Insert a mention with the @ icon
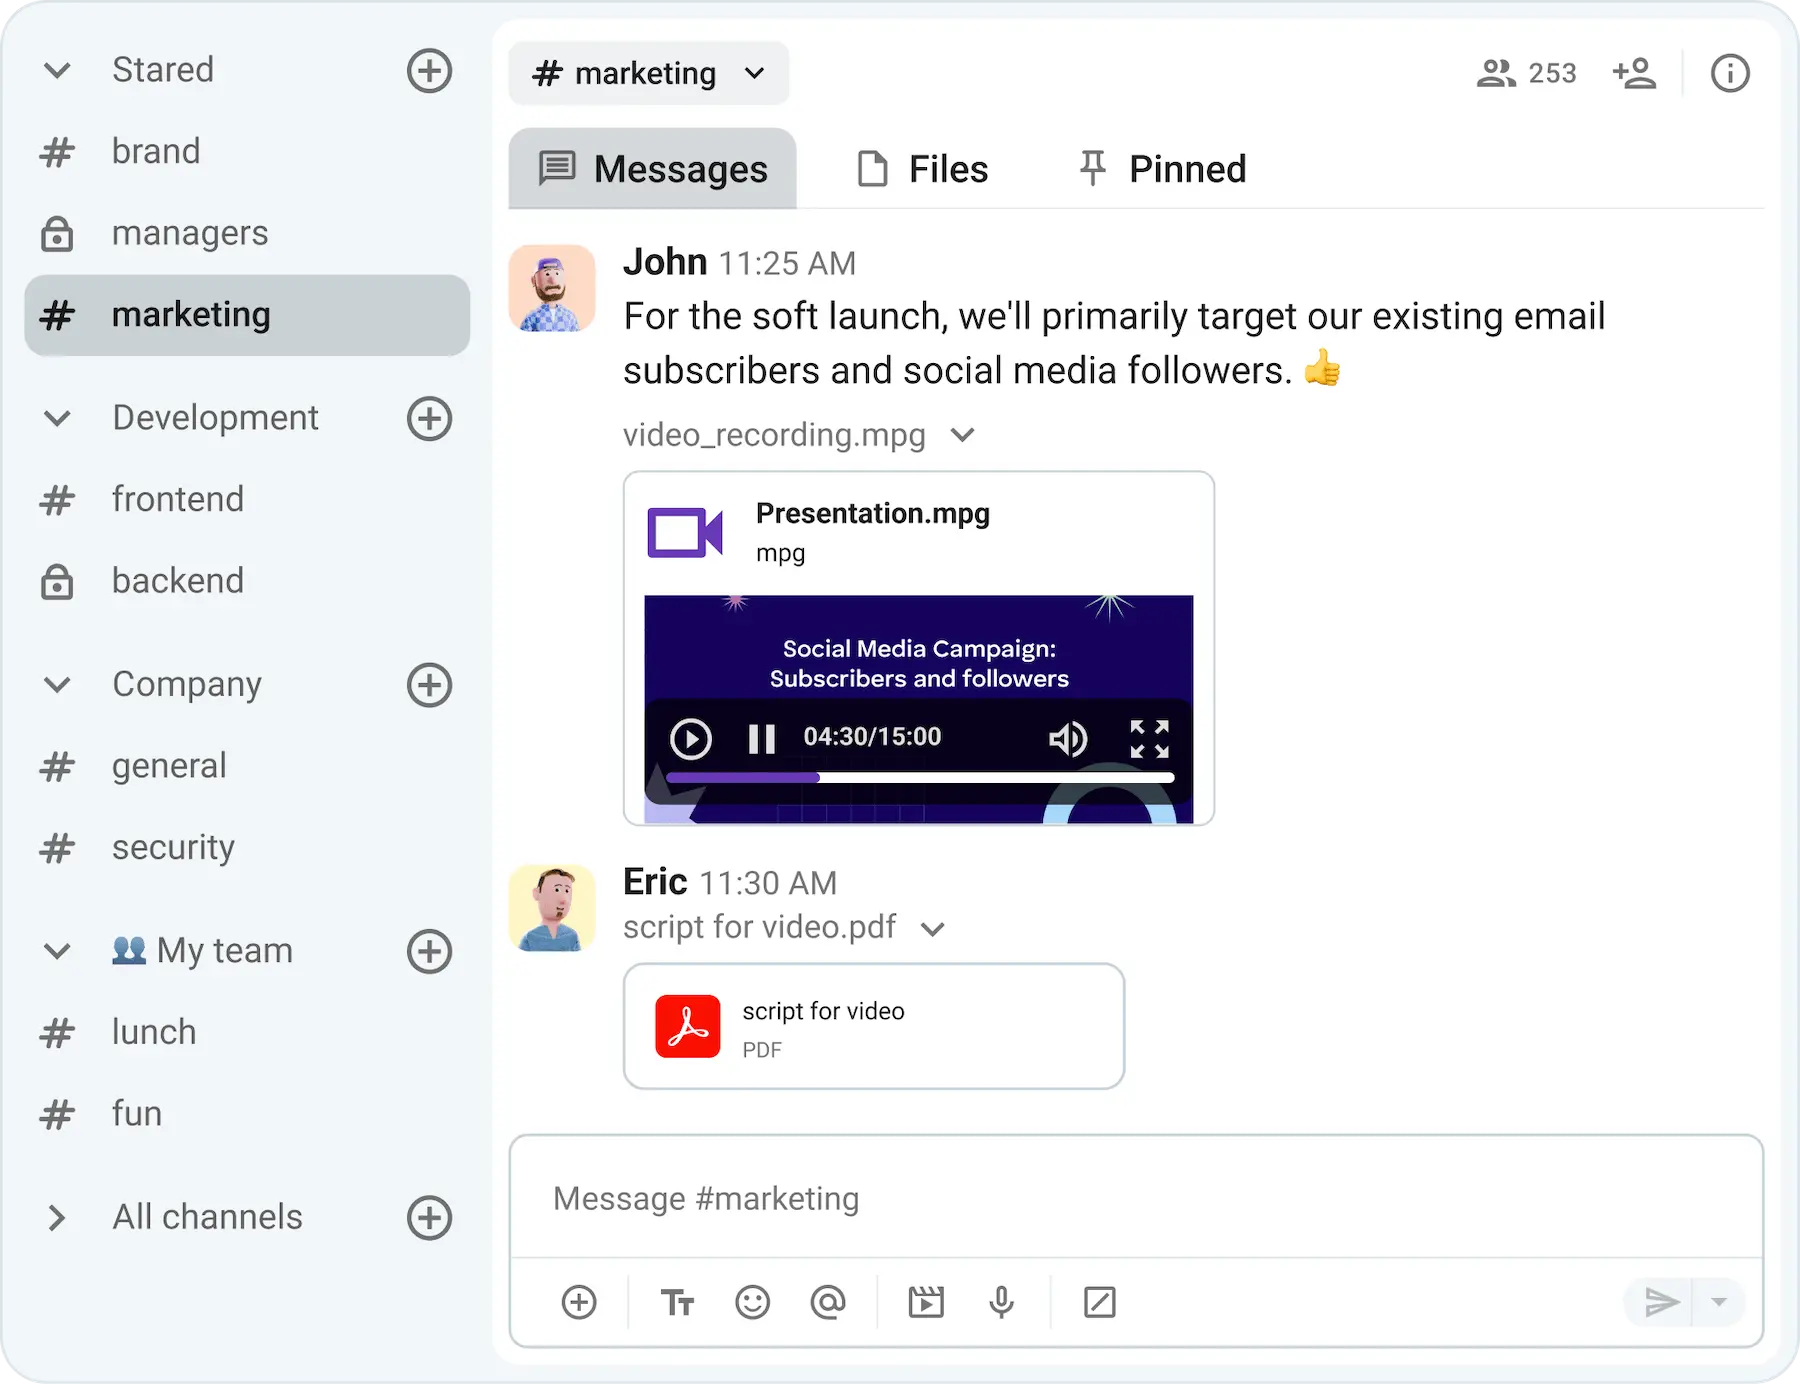Image resolution: width=1800 pixels, height=1384 pixels. click(828, 1302)
